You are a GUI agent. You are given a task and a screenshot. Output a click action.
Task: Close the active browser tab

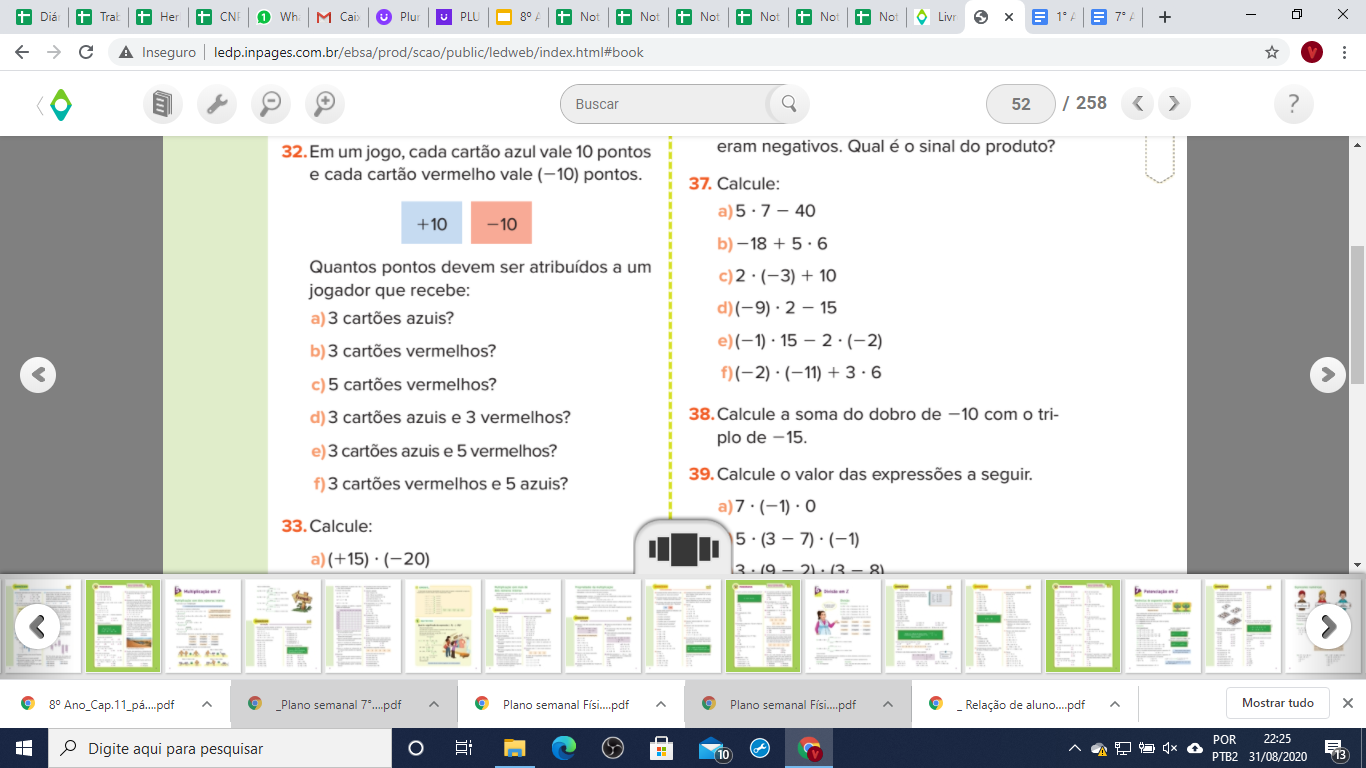(x=1009, y=17)
